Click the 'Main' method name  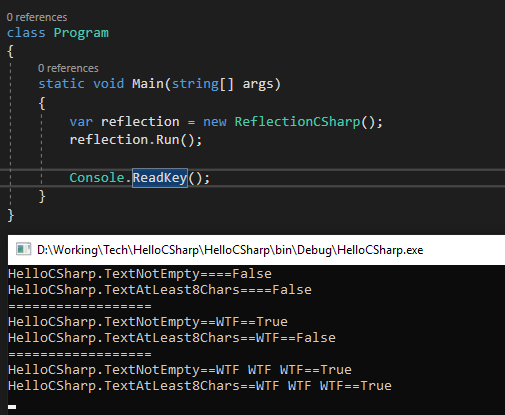tap(148, 84)
